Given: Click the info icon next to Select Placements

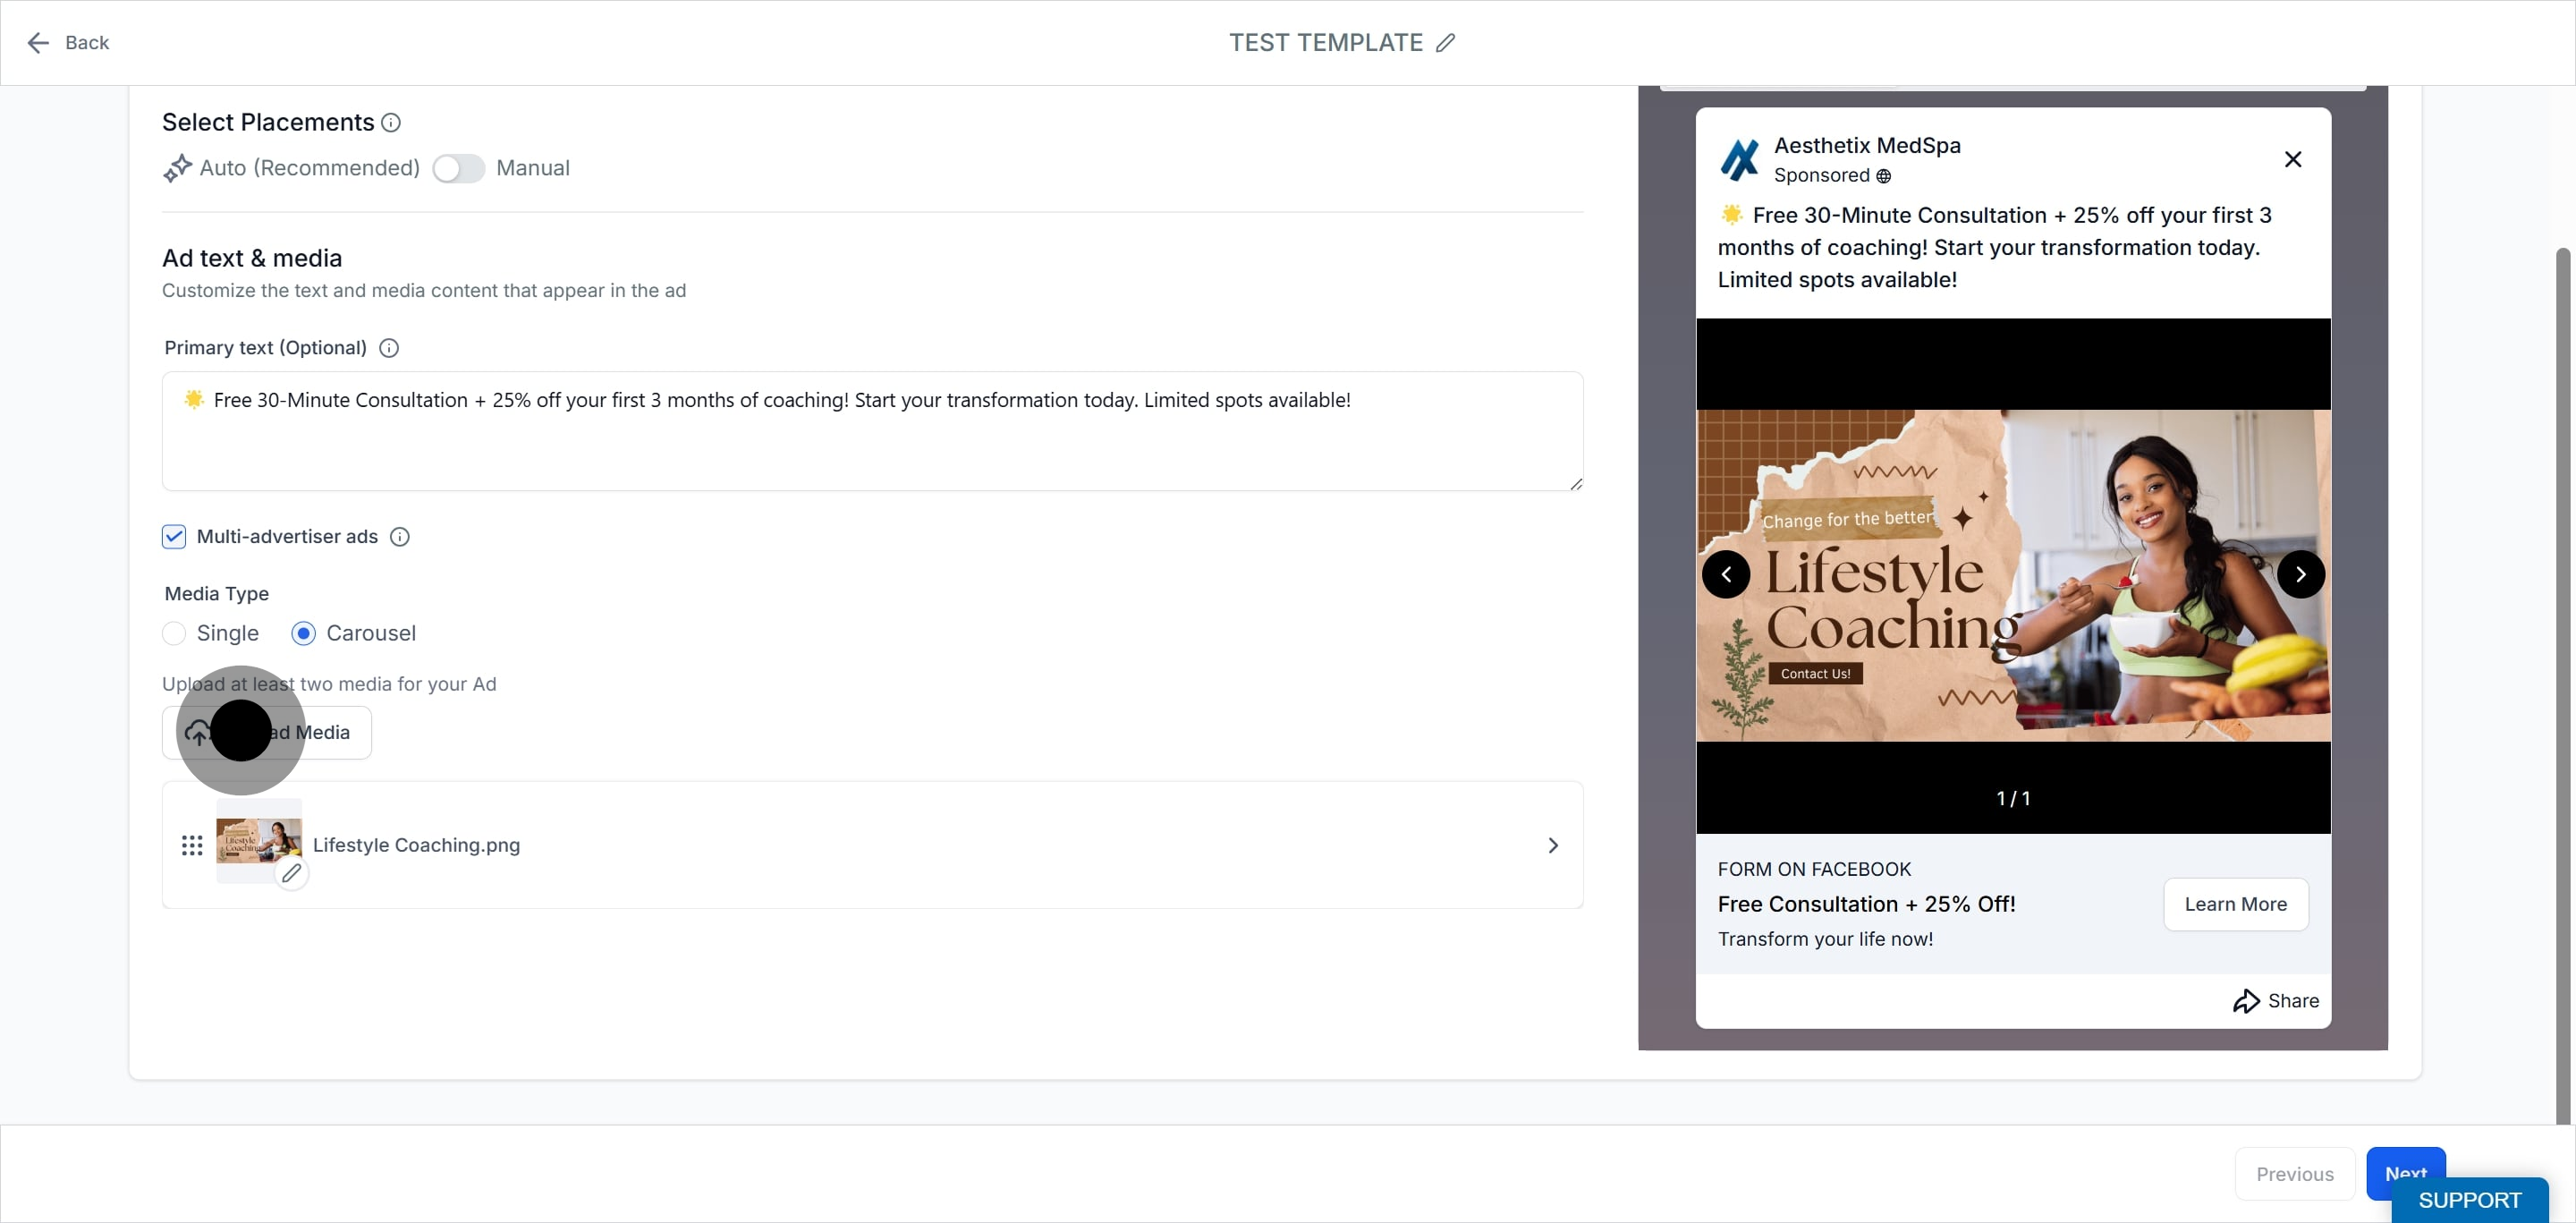Looking at the screenshot, I should [x=391, y=123].
